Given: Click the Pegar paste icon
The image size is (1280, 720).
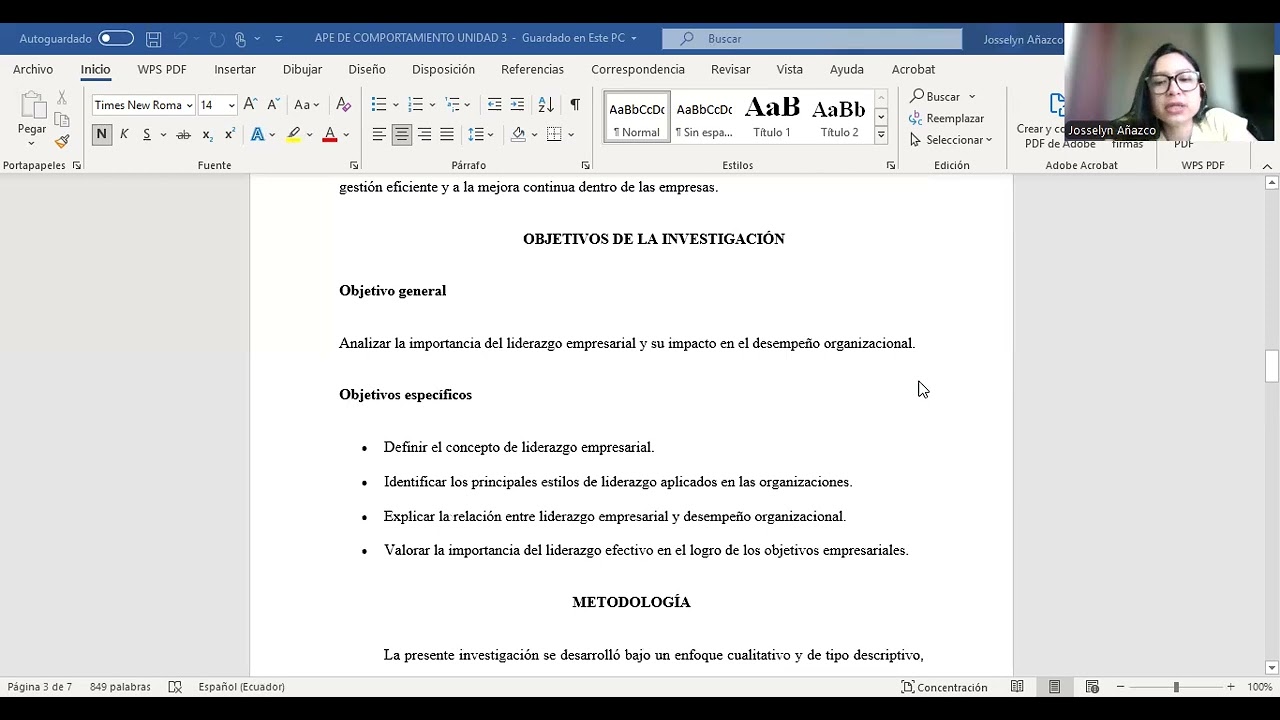Looking at the screenshot, I should [32, 105].
